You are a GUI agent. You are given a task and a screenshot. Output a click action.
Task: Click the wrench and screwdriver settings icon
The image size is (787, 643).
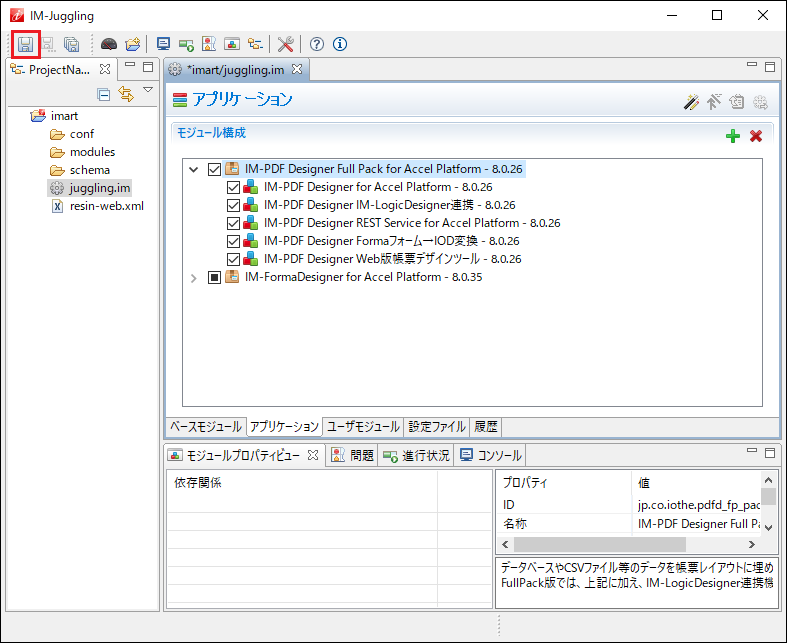tap(285, 44)
